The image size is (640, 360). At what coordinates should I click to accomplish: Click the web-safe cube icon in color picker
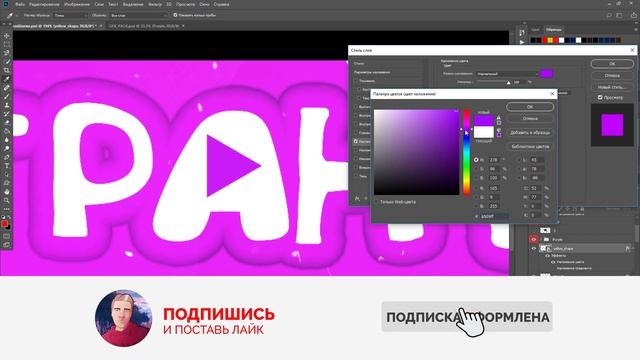click(499, 130)
